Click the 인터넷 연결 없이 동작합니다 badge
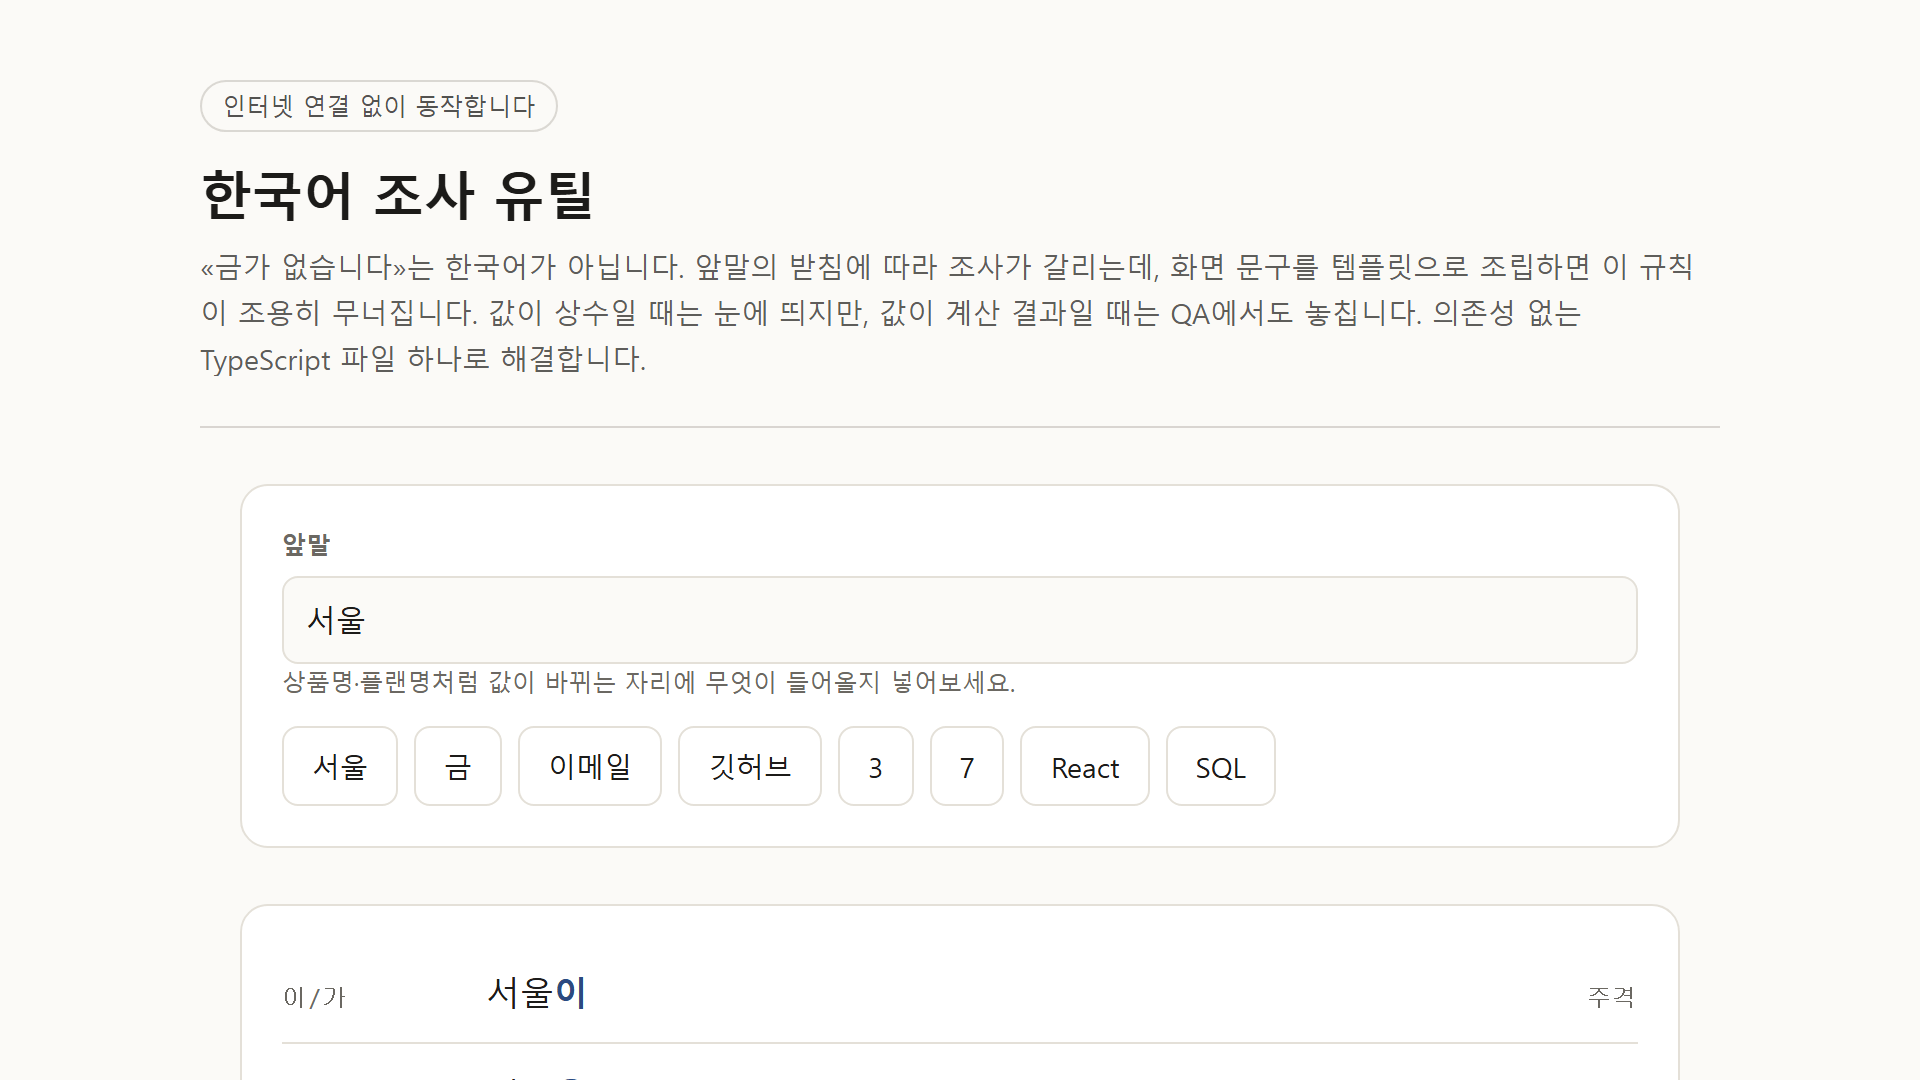This screenshot has width=1920, height=1080. [379, 106]
